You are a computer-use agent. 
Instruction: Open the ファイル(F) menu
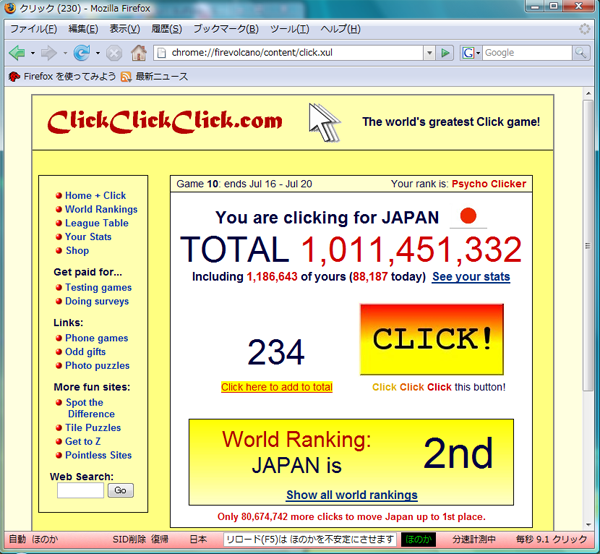pyautogui.click(x=34, y=29)
